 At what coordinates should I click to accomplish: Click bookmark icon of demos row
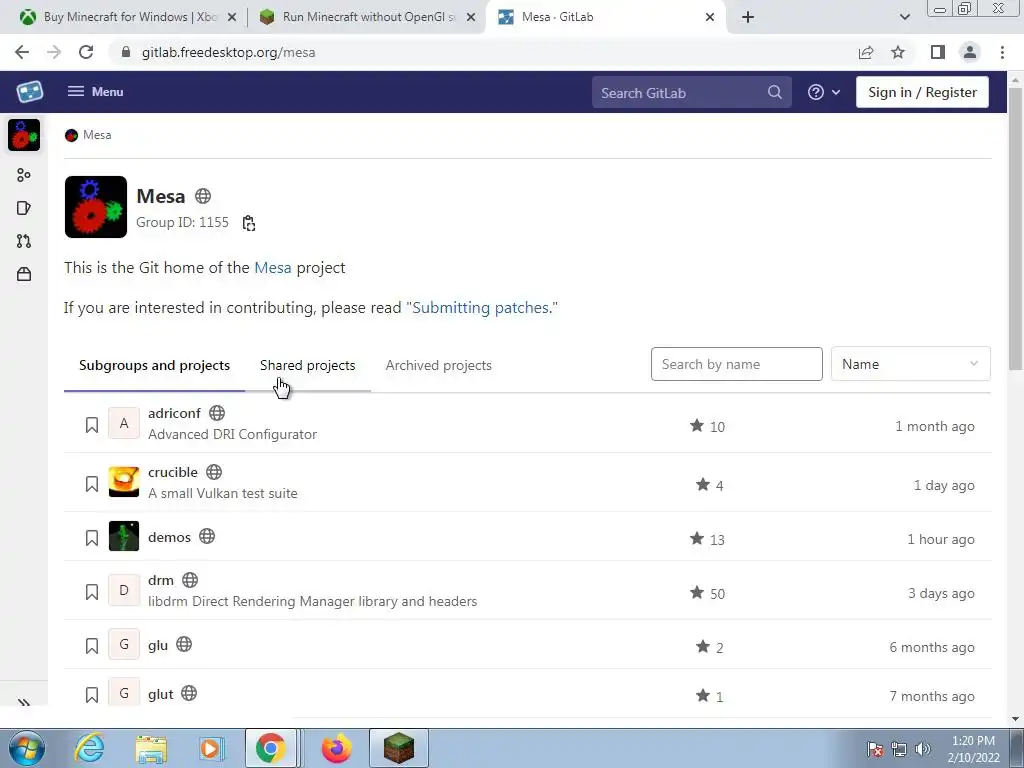(92, 538)
